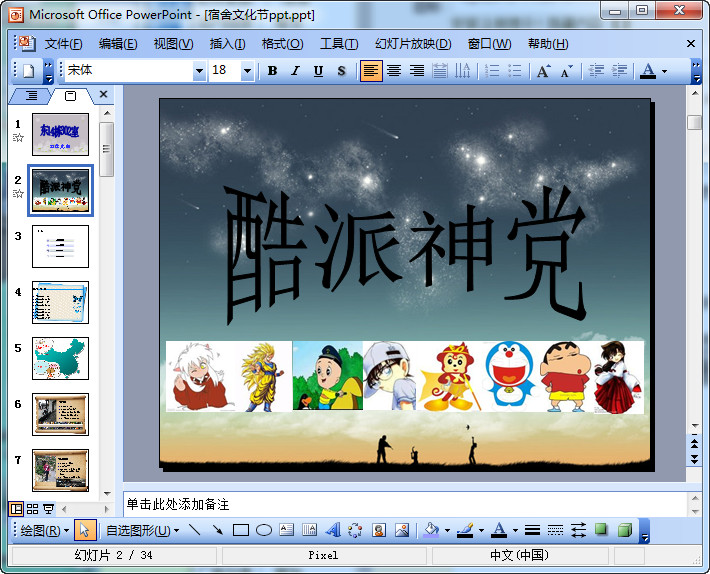Switch to Slides tab

click(70, 96)
